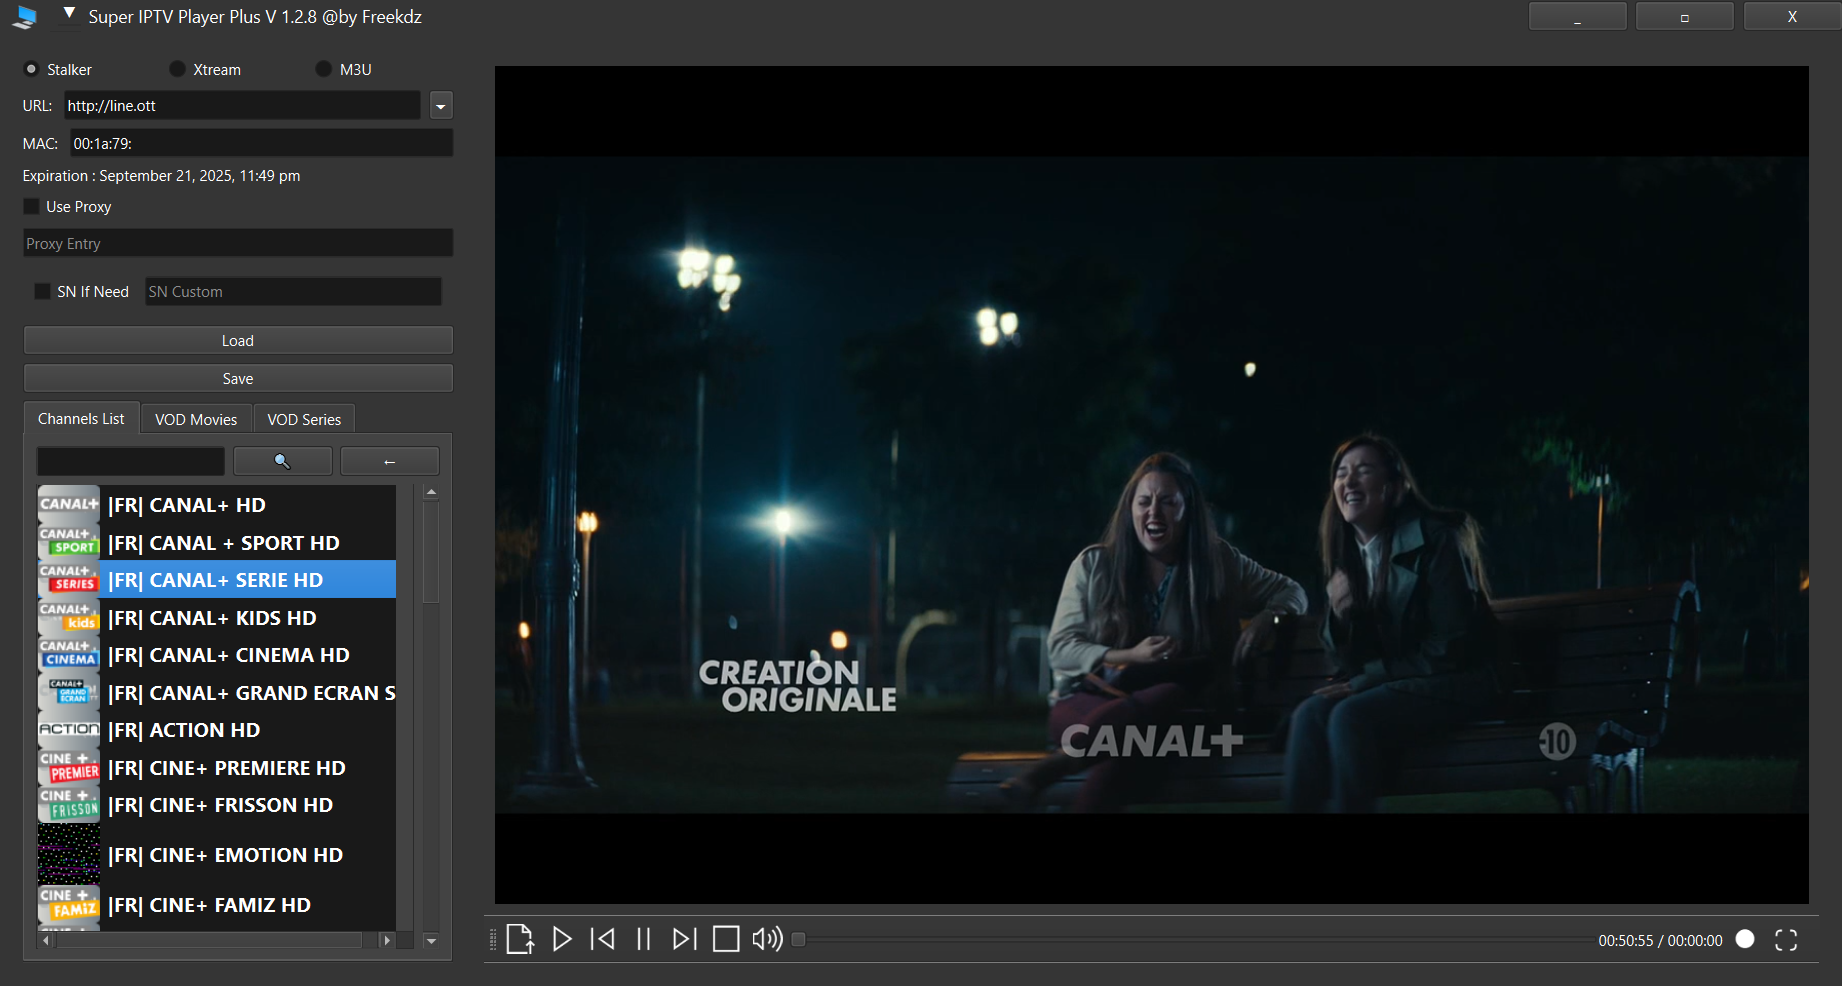The height and width of the screenshot is (986, 1842).
Task: Select |FR| CINE+ EMOTION HD channel
Action: coord(217,855)
